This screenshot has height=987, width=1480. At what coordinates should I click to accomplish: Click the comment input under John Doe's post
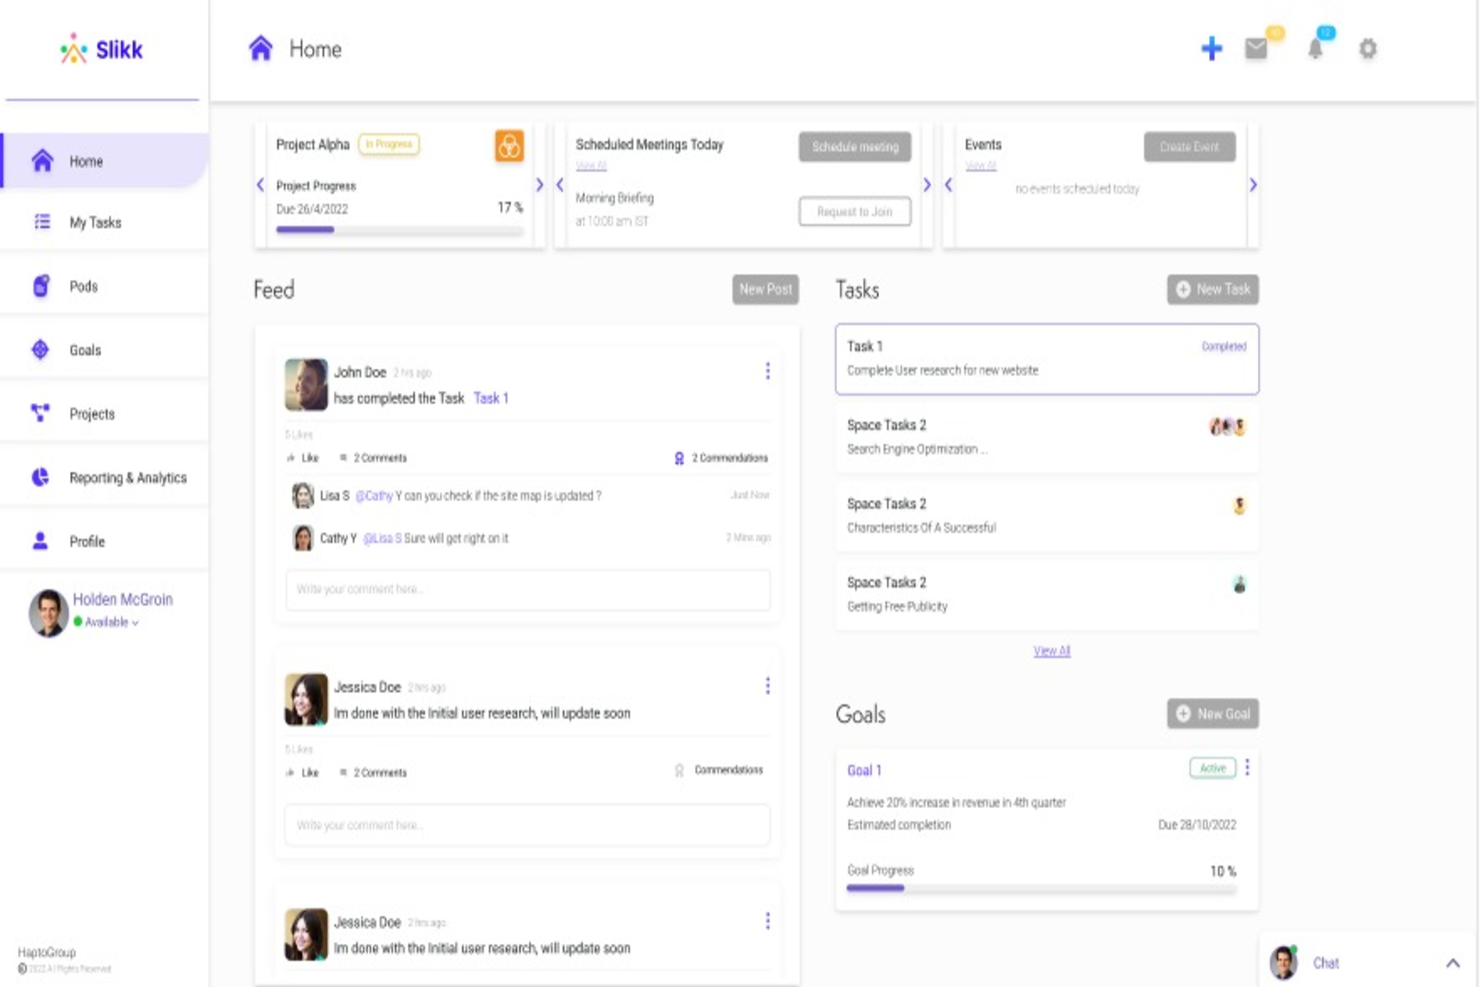click(x=527, y=589)
